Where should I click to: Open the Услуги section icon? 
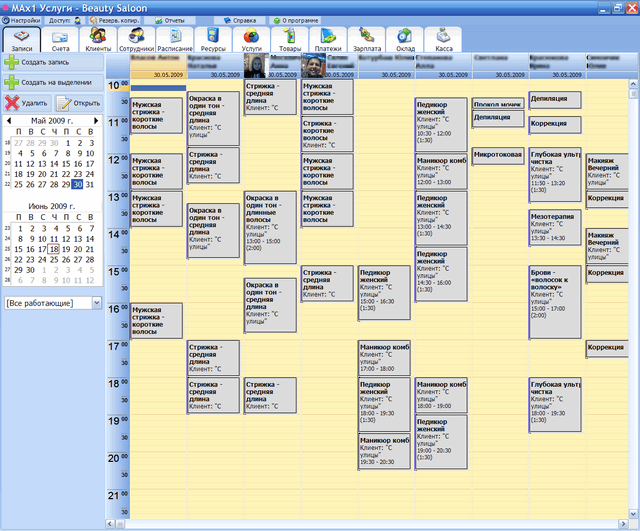point(251,40)
